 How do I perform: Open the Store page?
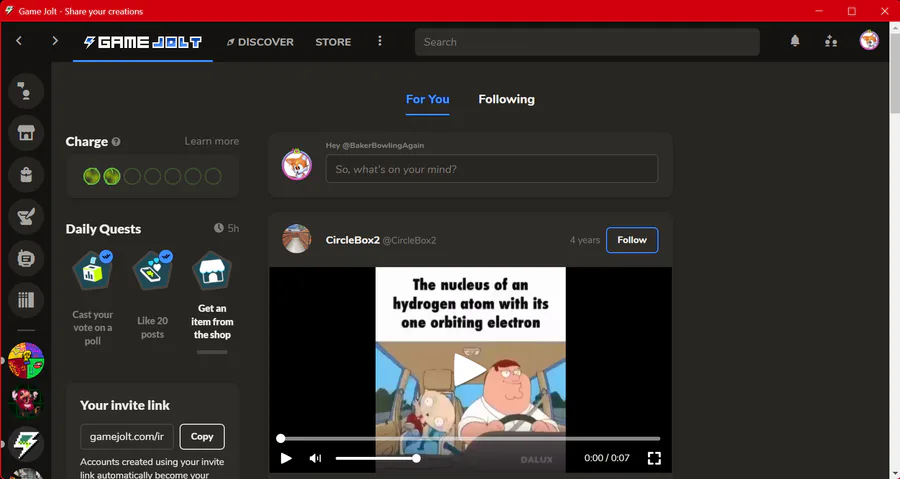point(333,42)
